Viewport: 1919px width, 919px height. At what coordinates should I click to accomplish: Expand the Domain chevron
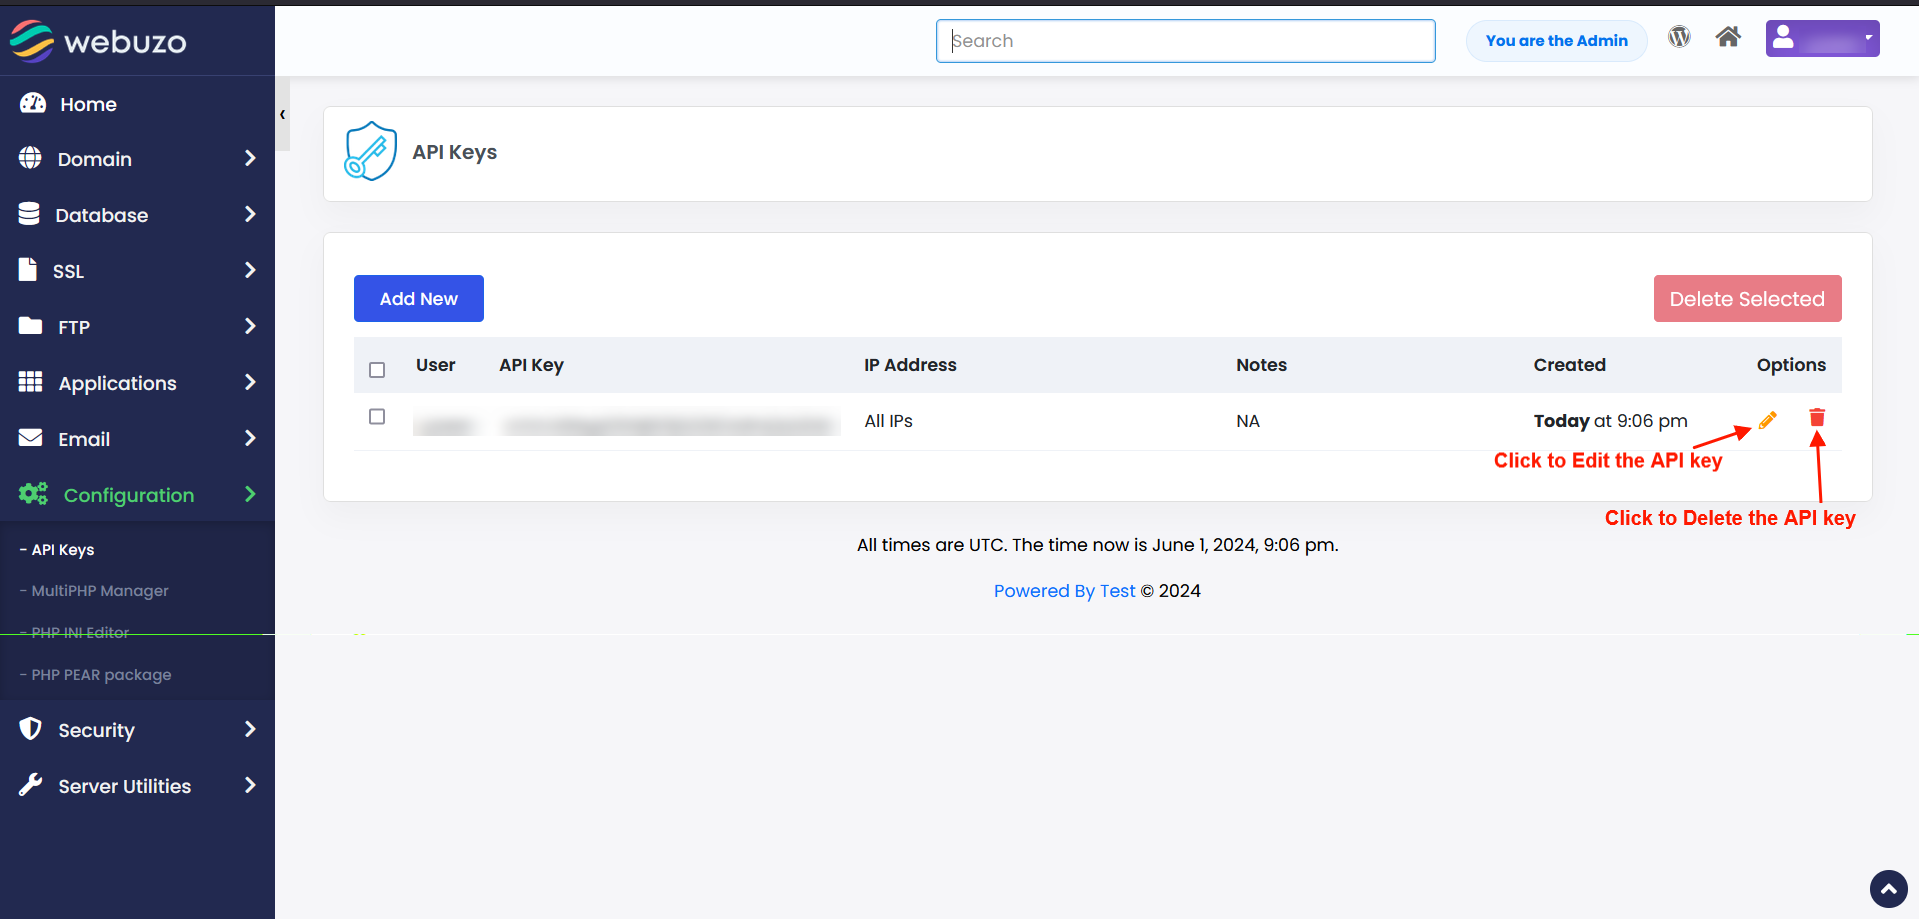pyautogui.click(x=250, y=158)
